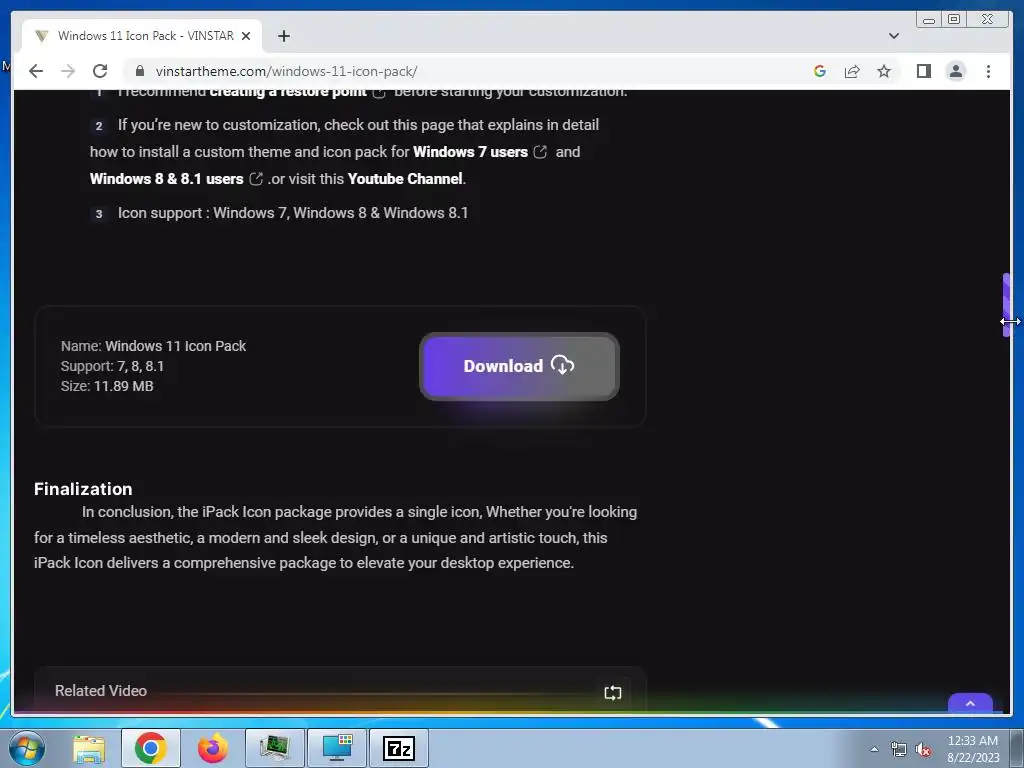Open File Explorer from taskbar
This screenshot has height=768, width=1024.
[89, 748]
